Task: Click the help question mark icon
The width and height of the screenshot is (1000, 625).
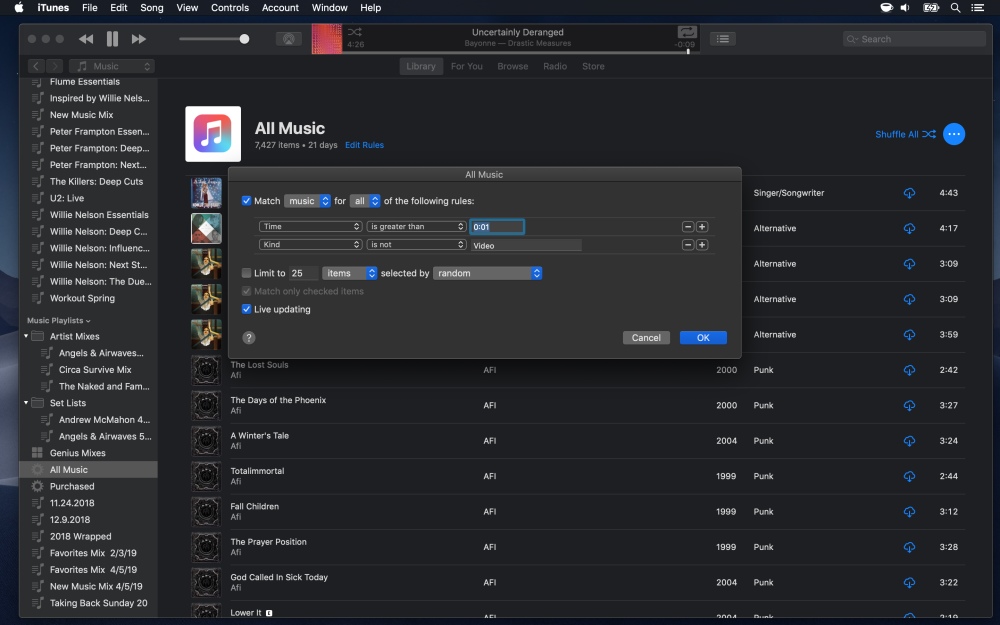Action: click(x=249, y=338)
